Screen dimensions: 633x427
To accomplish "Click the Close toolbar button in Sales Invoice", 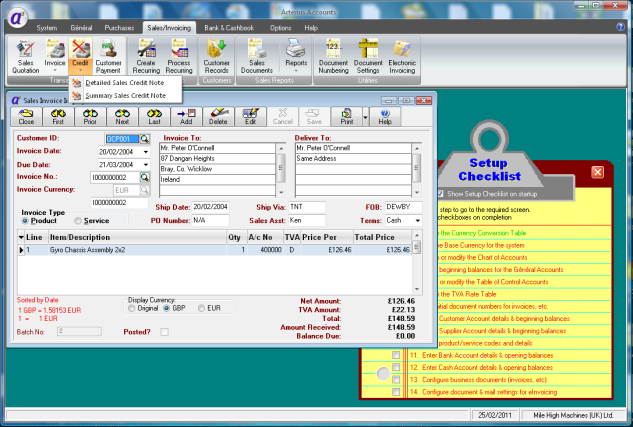I will (26, 117).
